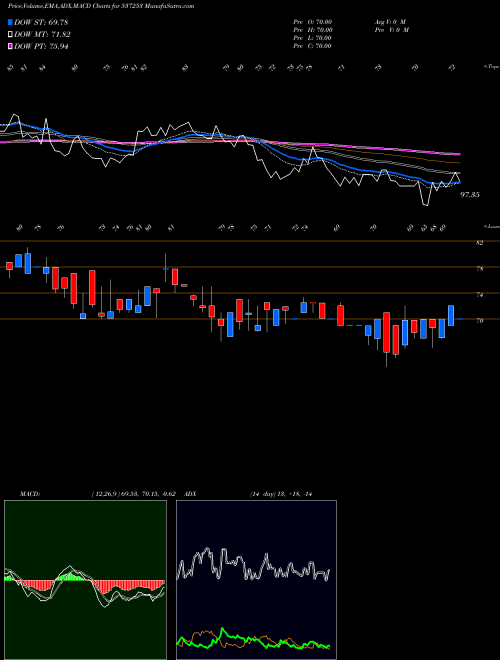Click the 97.85 price label beside the EMA lines
This screenshot has height=660, width=500.
[470, 195]
